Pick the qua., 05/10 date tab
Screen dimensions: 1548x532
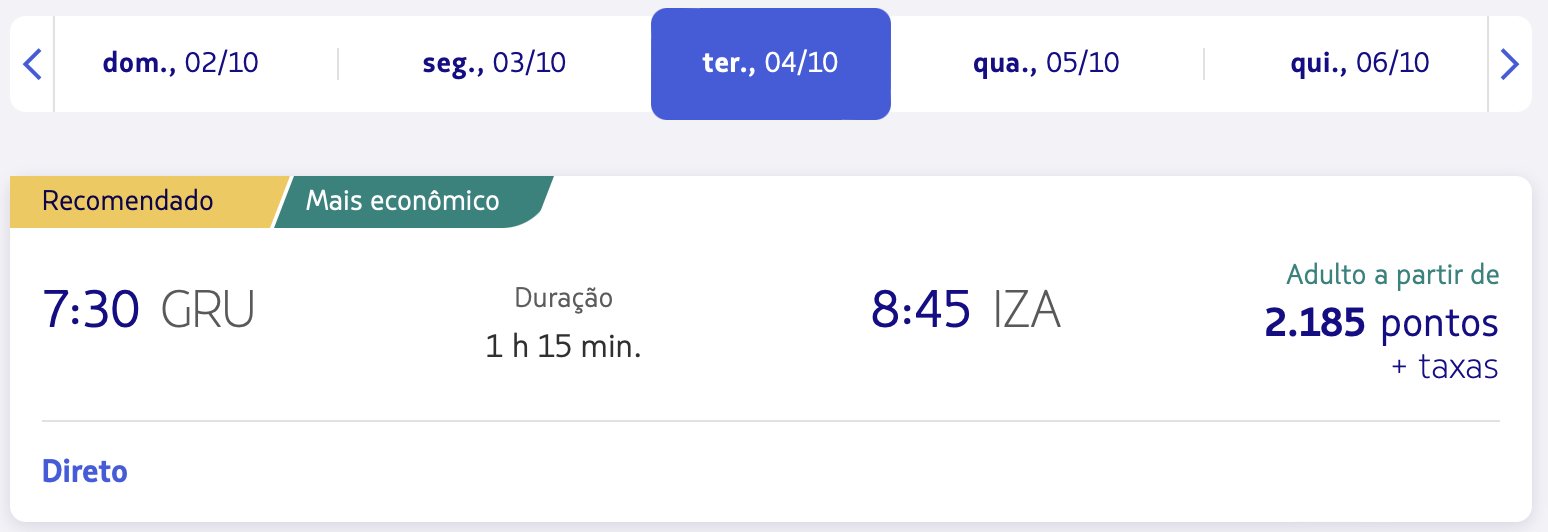point(1046,64)
